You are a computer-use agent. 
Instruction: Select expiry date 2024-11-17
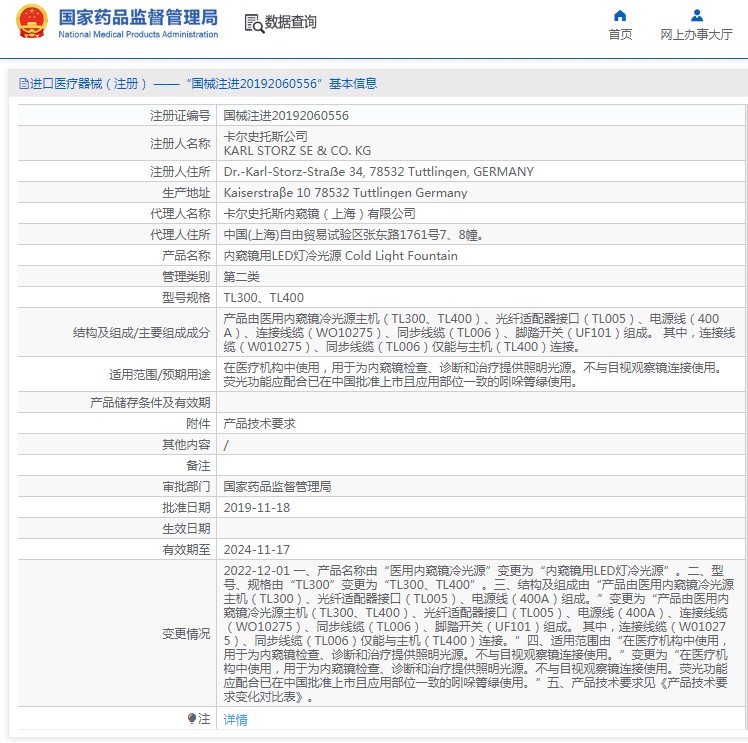coord(257,549)
